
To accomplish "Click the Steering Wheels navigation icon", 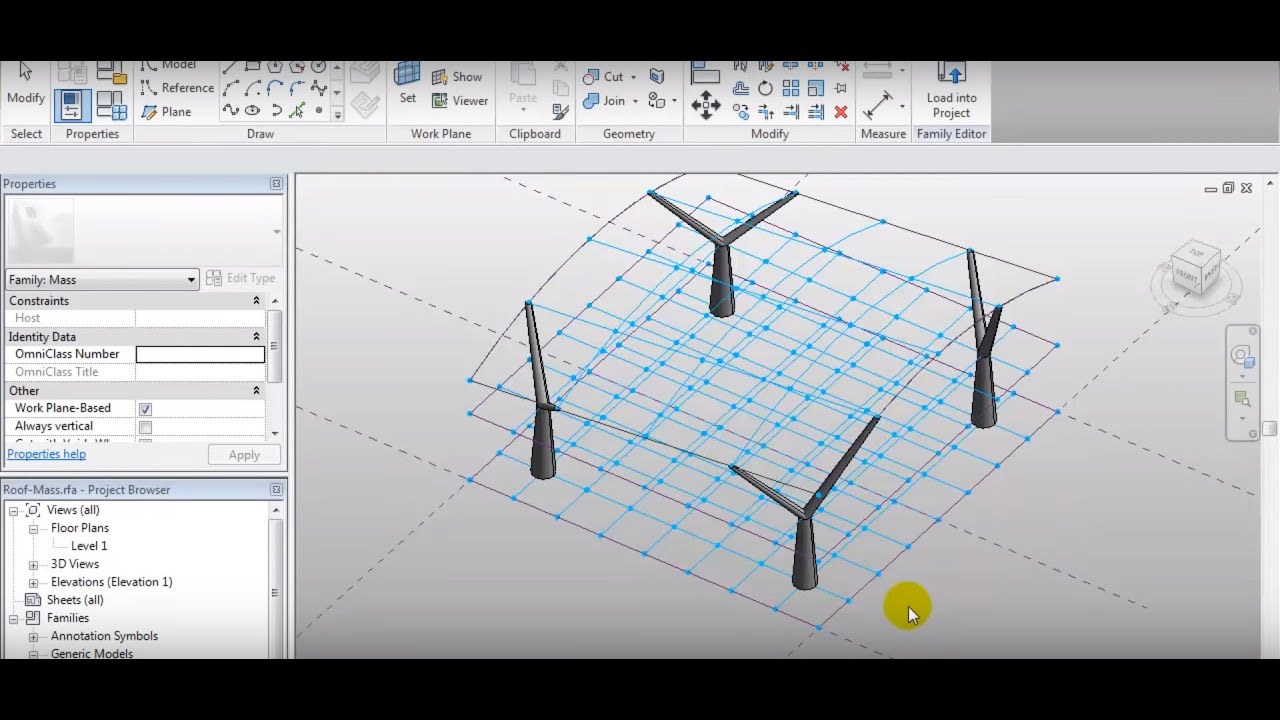I will 1242,357.
